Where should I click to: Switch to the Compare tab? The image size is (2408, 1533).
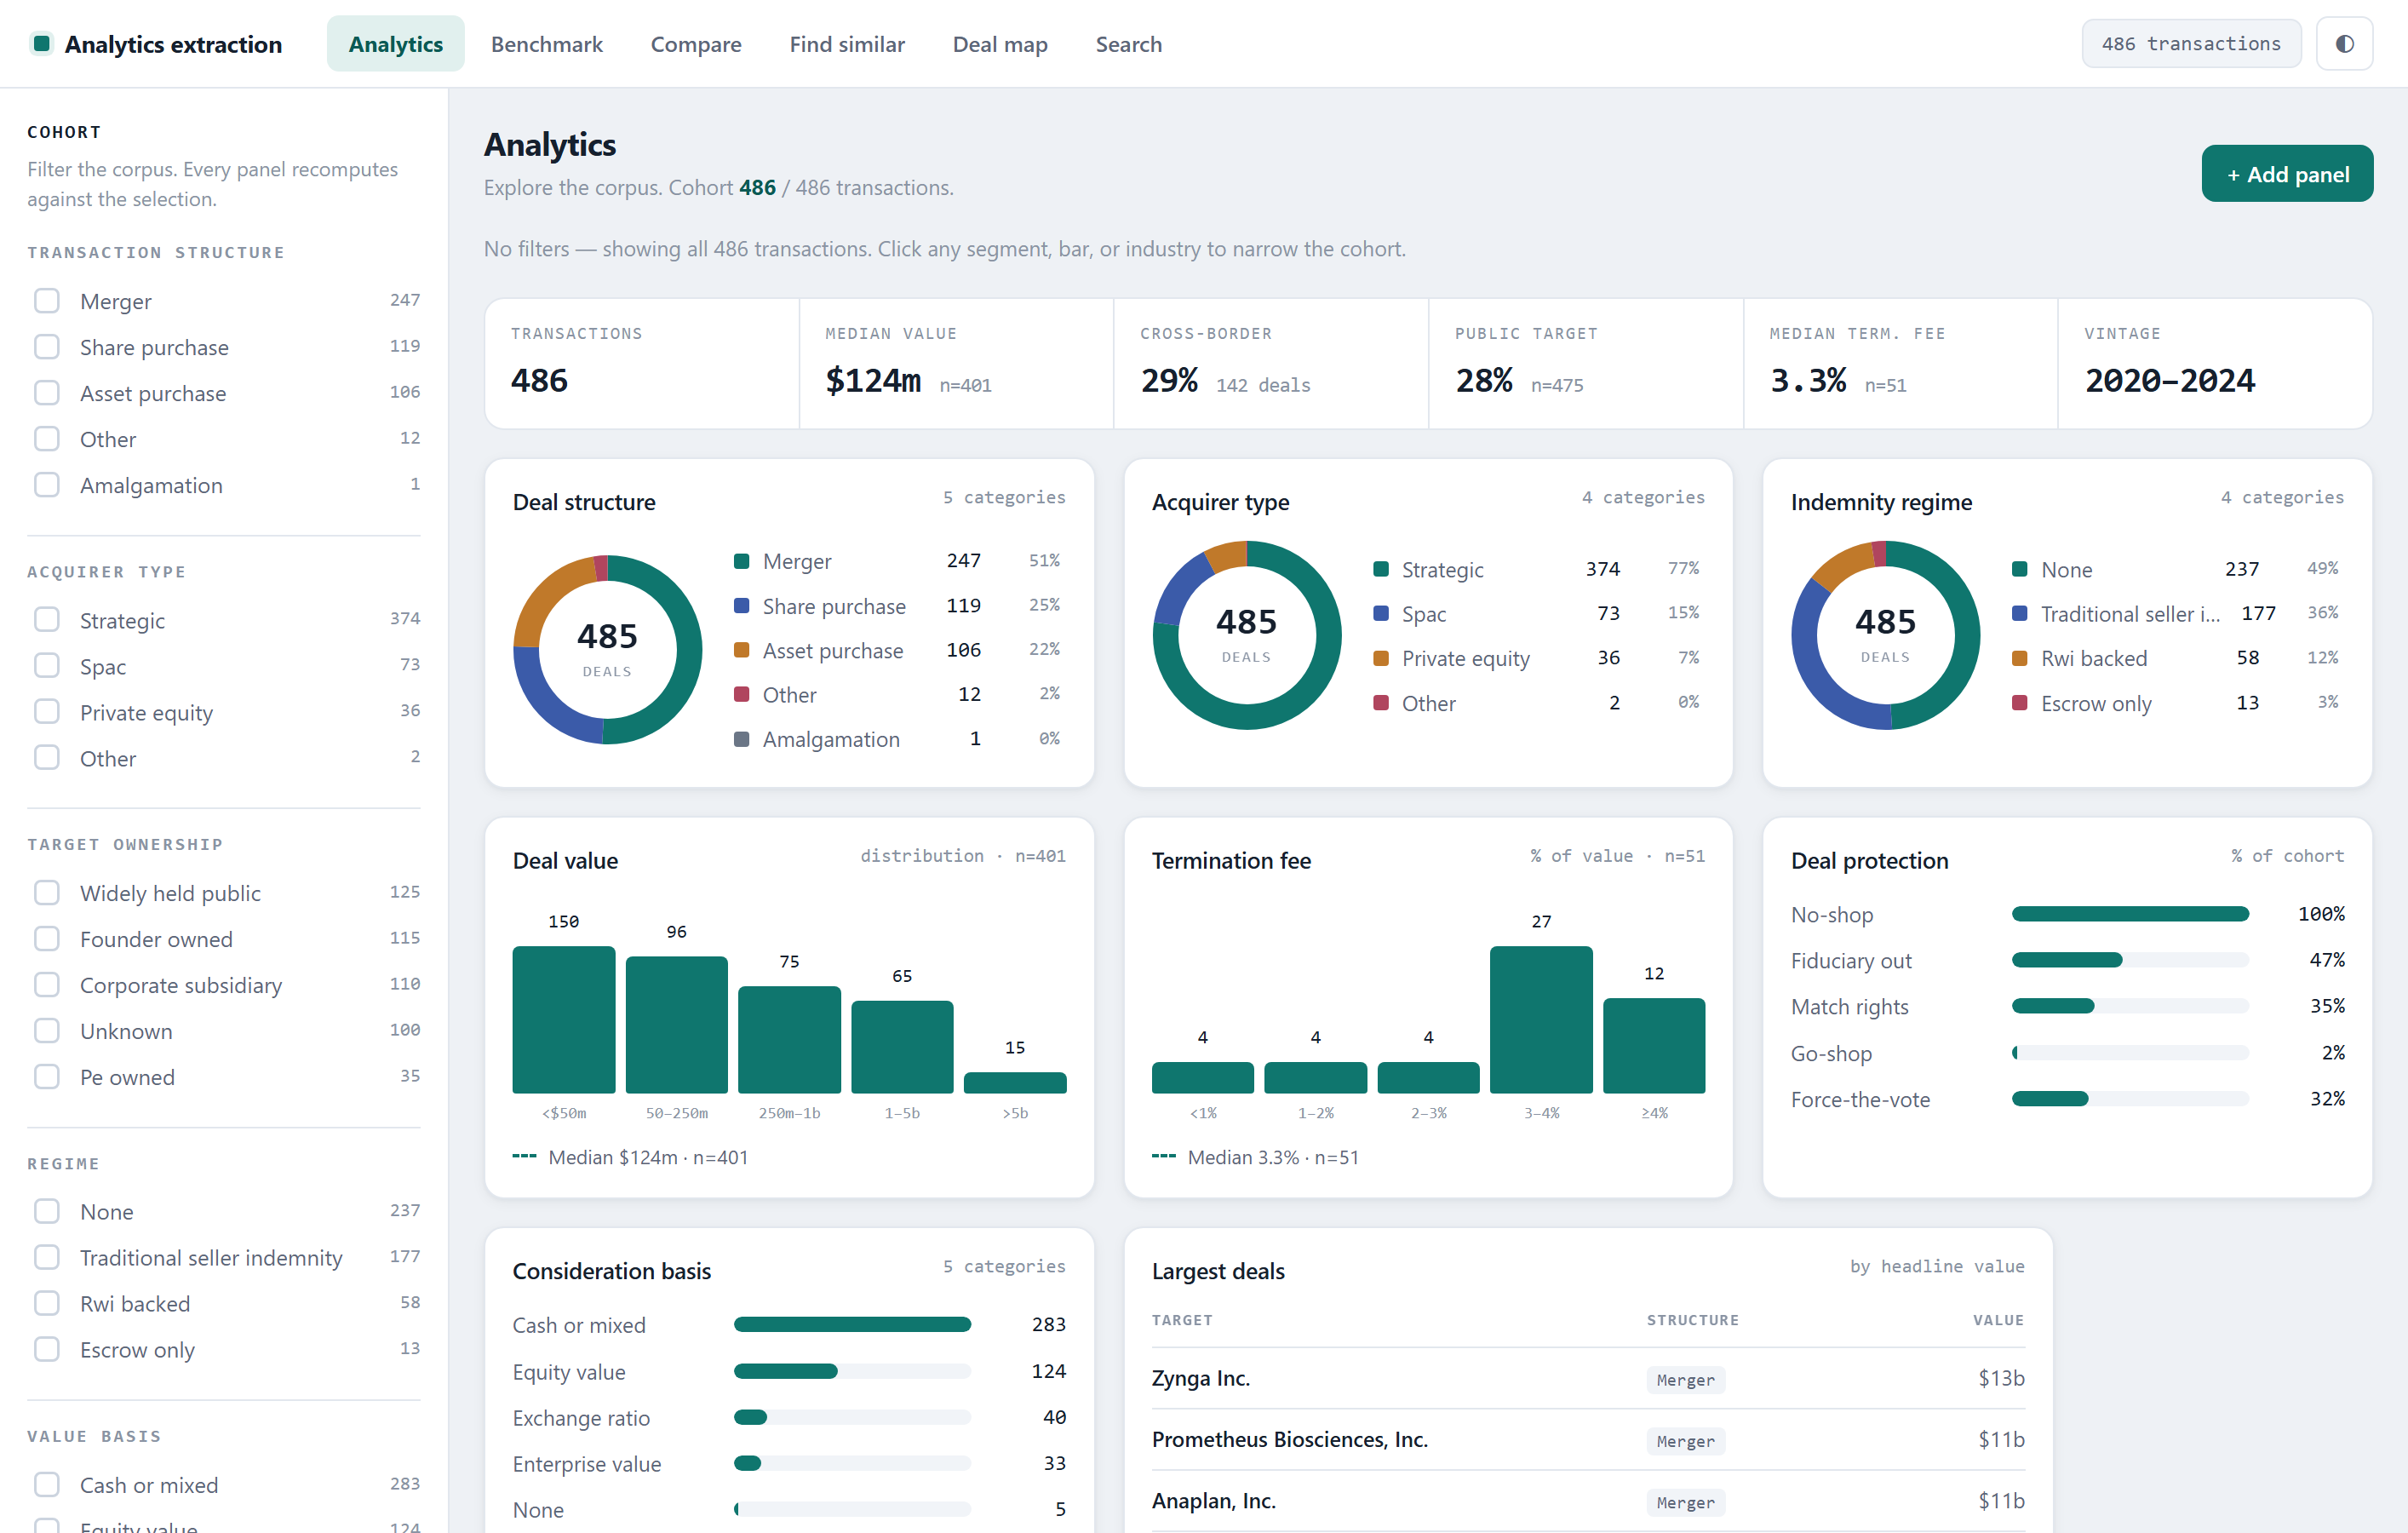(696, 44)
